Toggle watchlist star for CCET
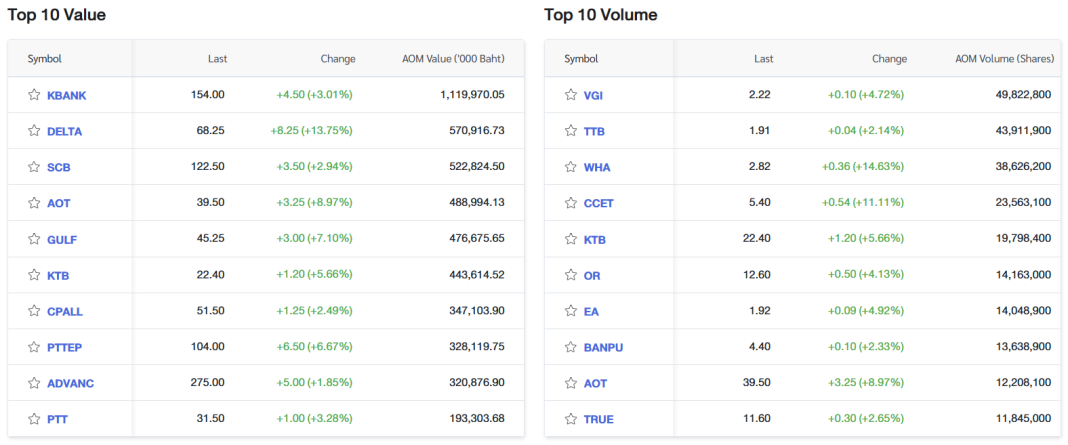1068x445 pixels. (x=571, y=203)
